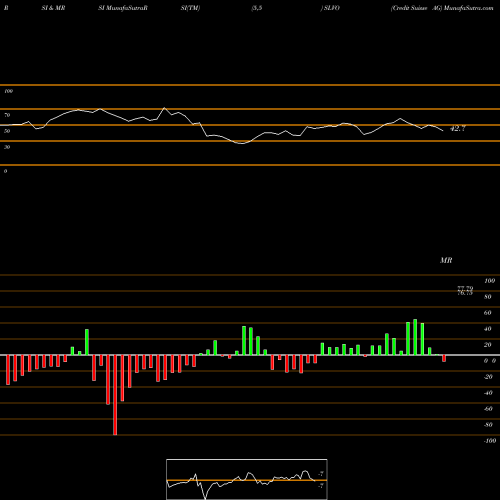Image resolution: width=500 pixels, height=500 pixels.
Task: Click the longest red bar reaching -100
Action: point(115,395)
